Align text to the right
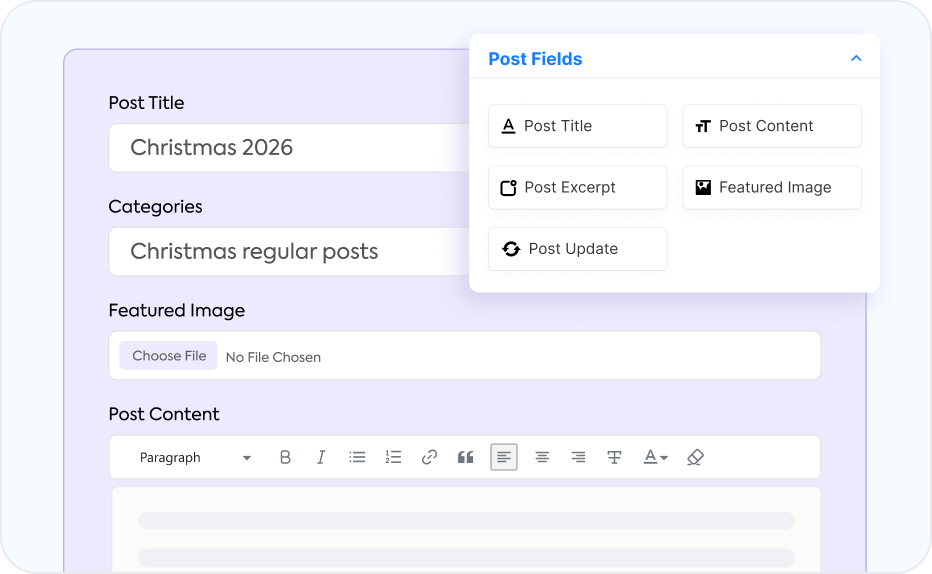This screenshot has height=574, width=932. tap(578, 457)
